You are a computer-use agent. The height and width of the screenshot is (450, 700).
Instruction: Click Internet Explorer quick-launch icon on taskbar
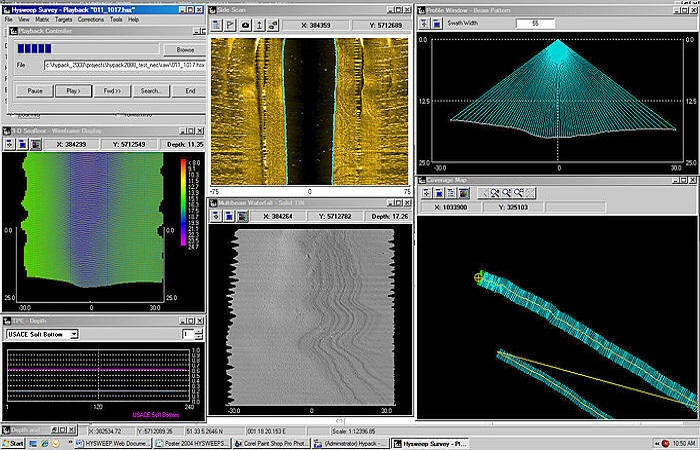click(44, 444)
